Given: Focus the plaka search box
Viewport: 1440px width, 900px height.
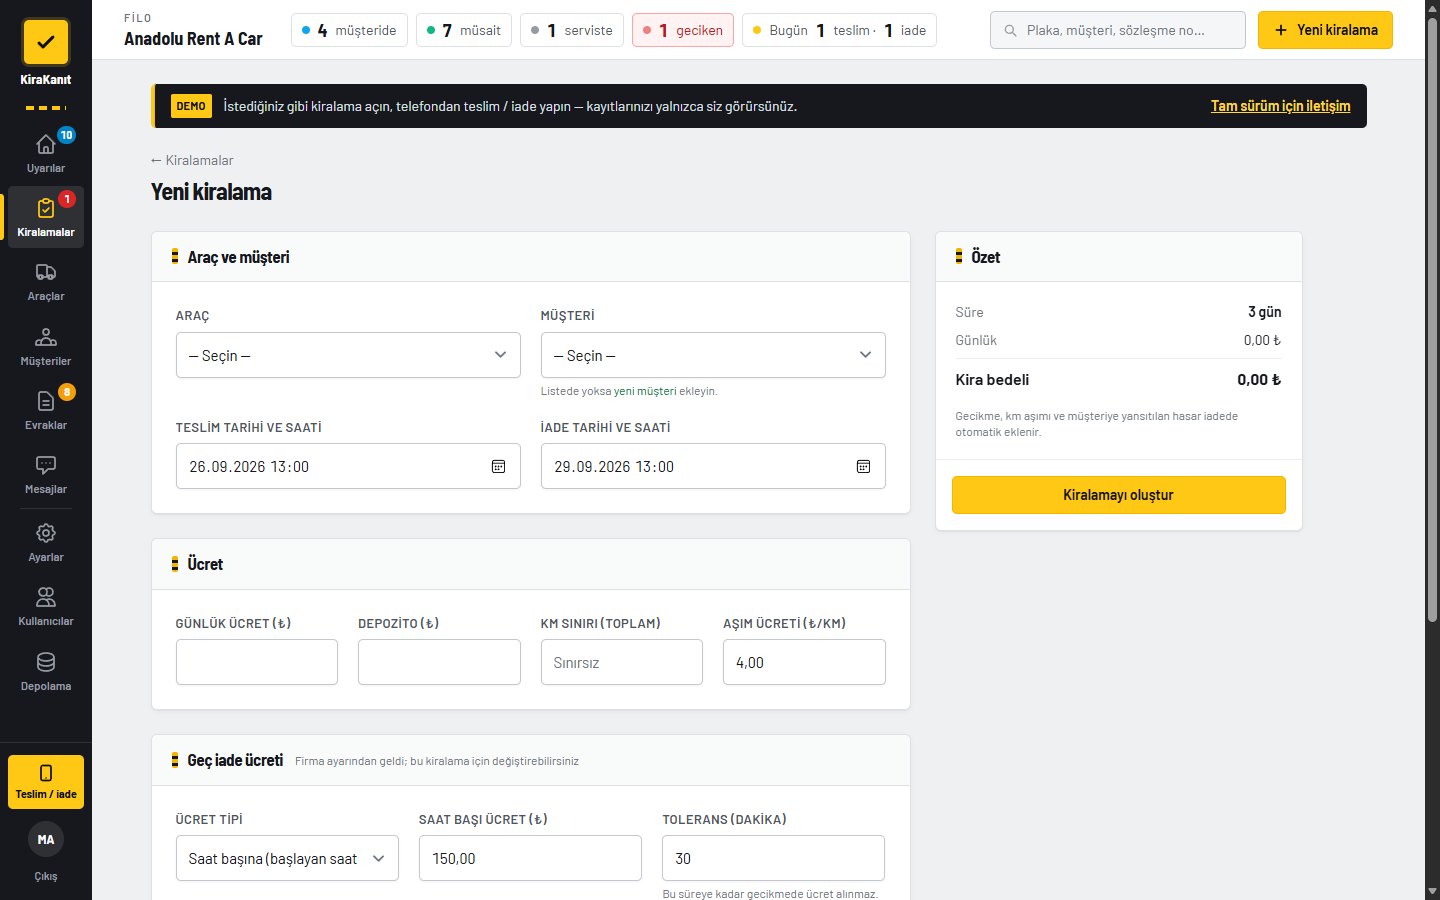Looking at the screenshot, I should tap(1118, 30).
